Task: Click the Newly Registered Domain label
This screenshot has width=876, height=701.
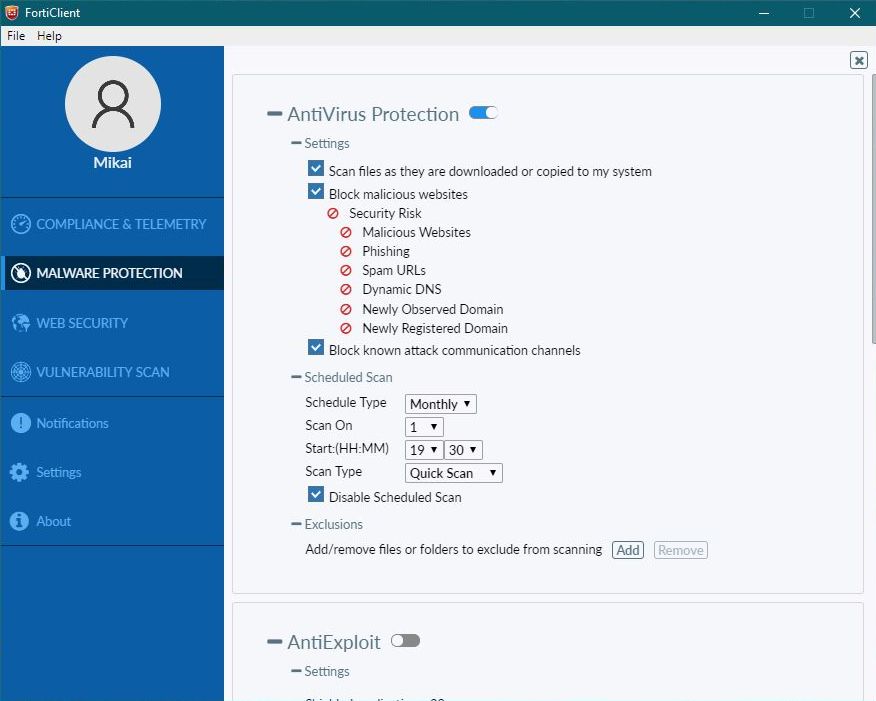Action: coord(435,328)
